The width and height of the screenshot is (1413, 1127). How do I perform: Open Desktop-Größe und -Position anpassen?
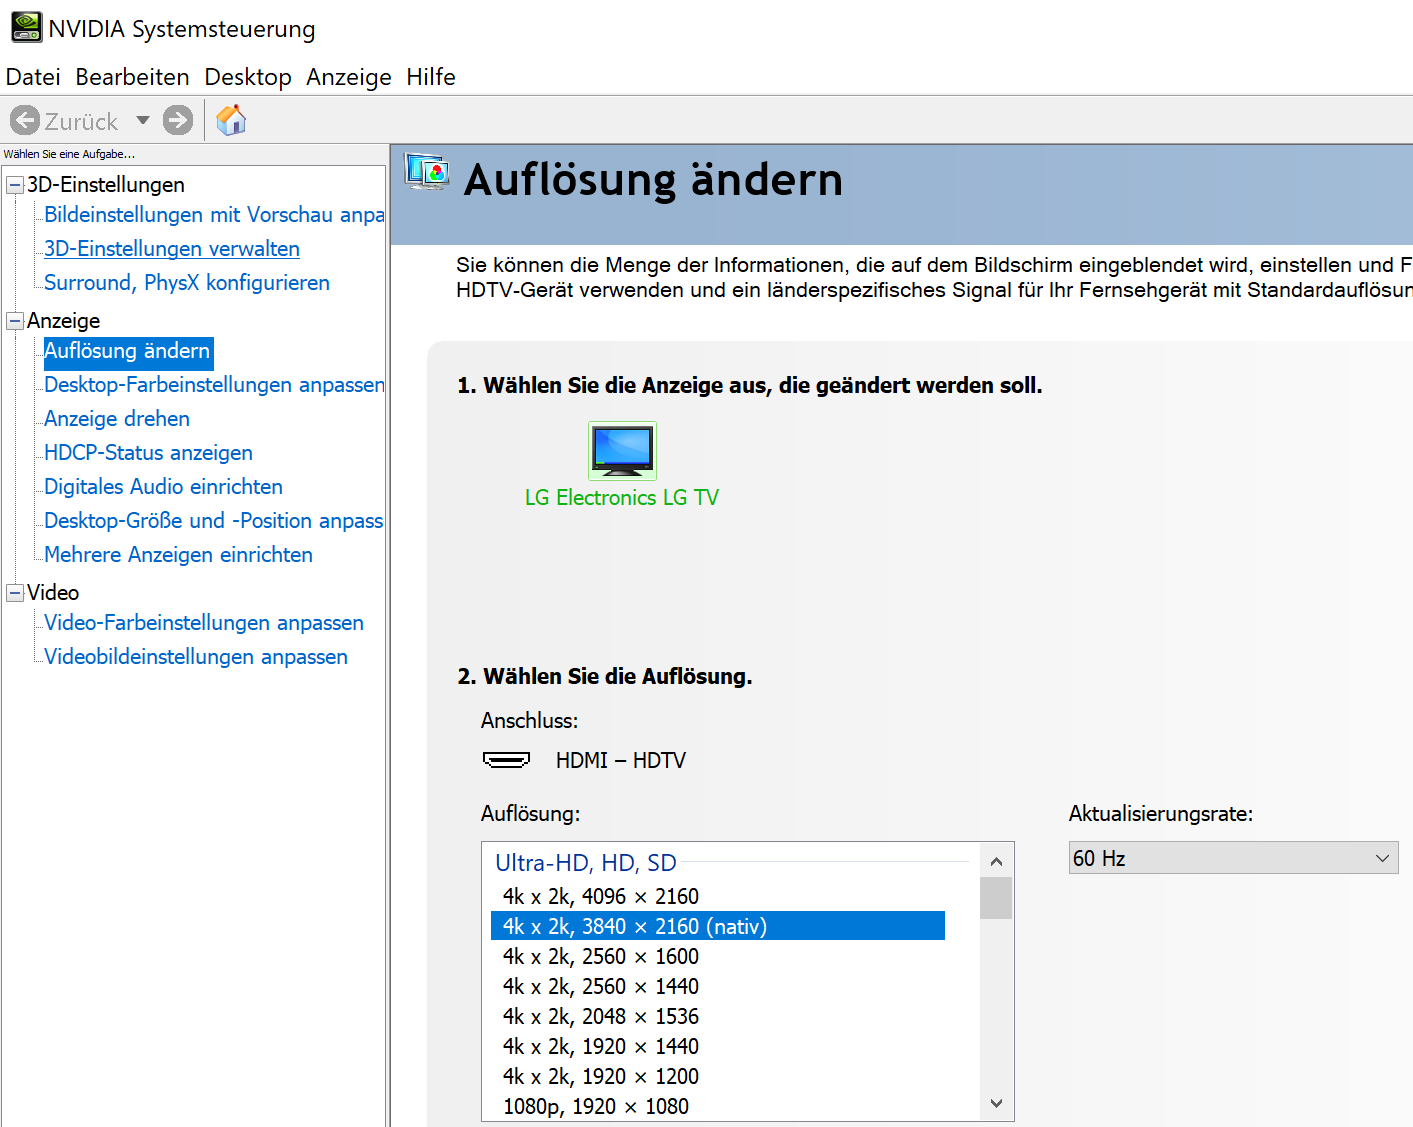[x=214, y=521]
